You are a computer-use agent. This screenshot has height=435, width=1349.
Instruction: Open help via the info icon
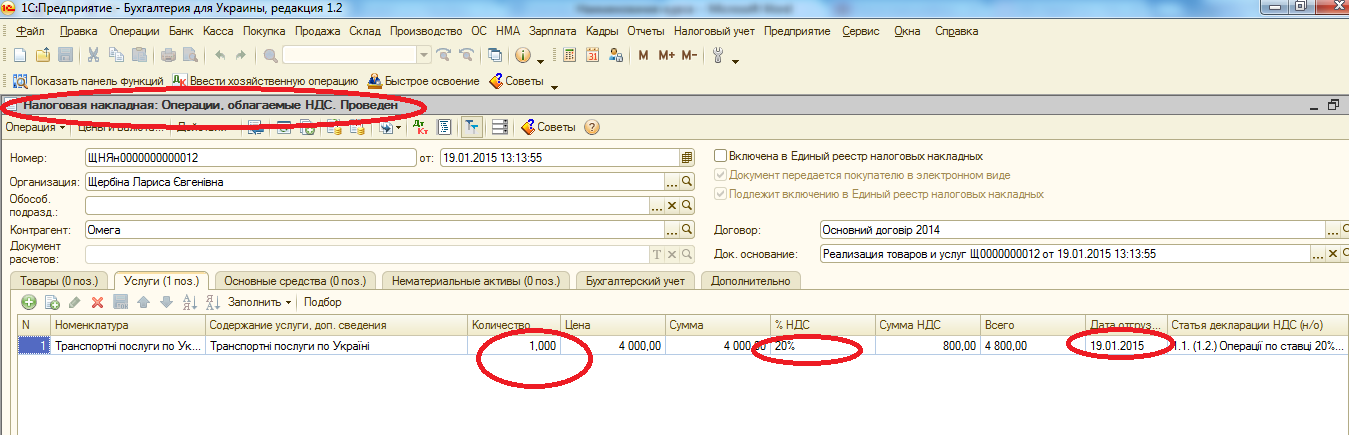[x=522, y=55]
